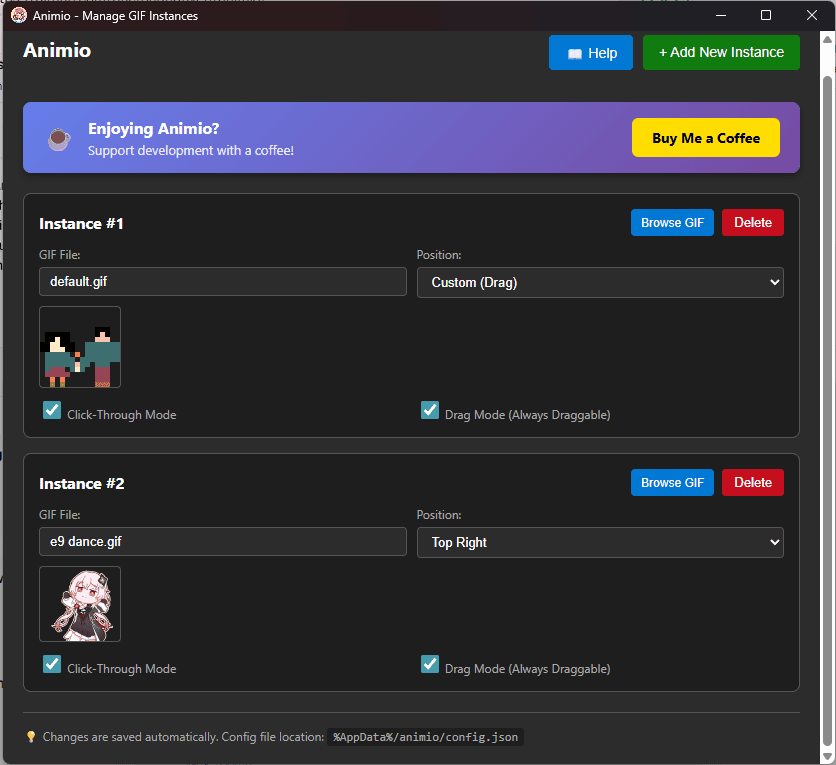Open the Custom (Drag) position dropdown
Image resolution: width=836 pixels, height=765 pixels.
click(600, 283)
